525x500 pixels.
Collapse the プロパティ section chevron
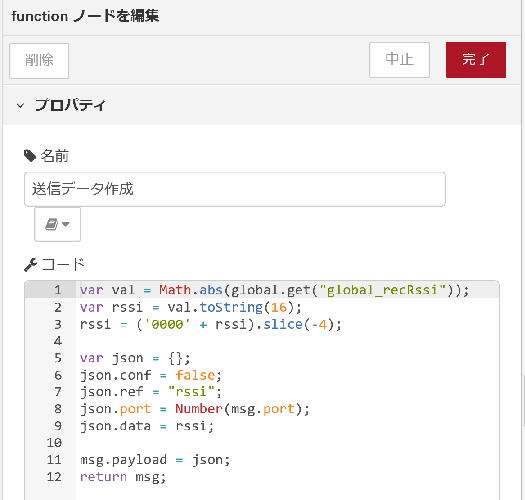pyautogui.click(x=20, y=105)
